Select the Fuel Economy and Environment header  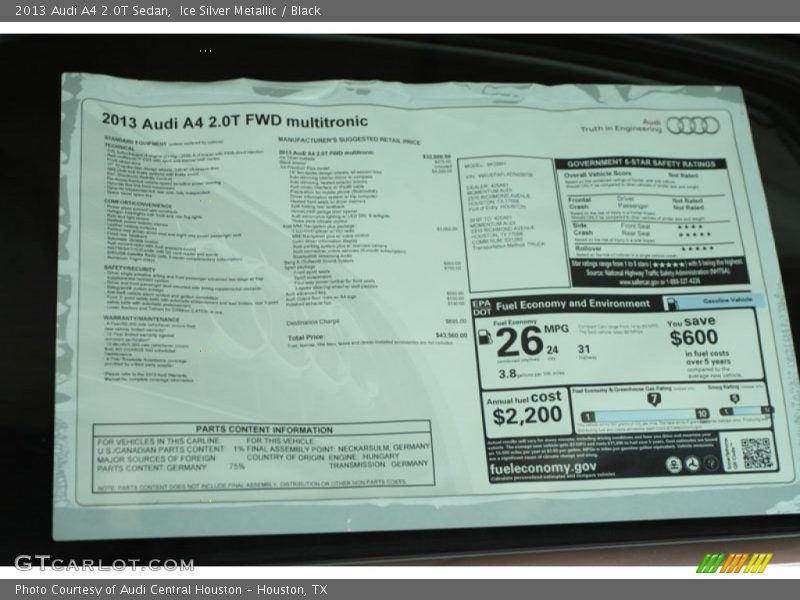(x=571, y=304)
